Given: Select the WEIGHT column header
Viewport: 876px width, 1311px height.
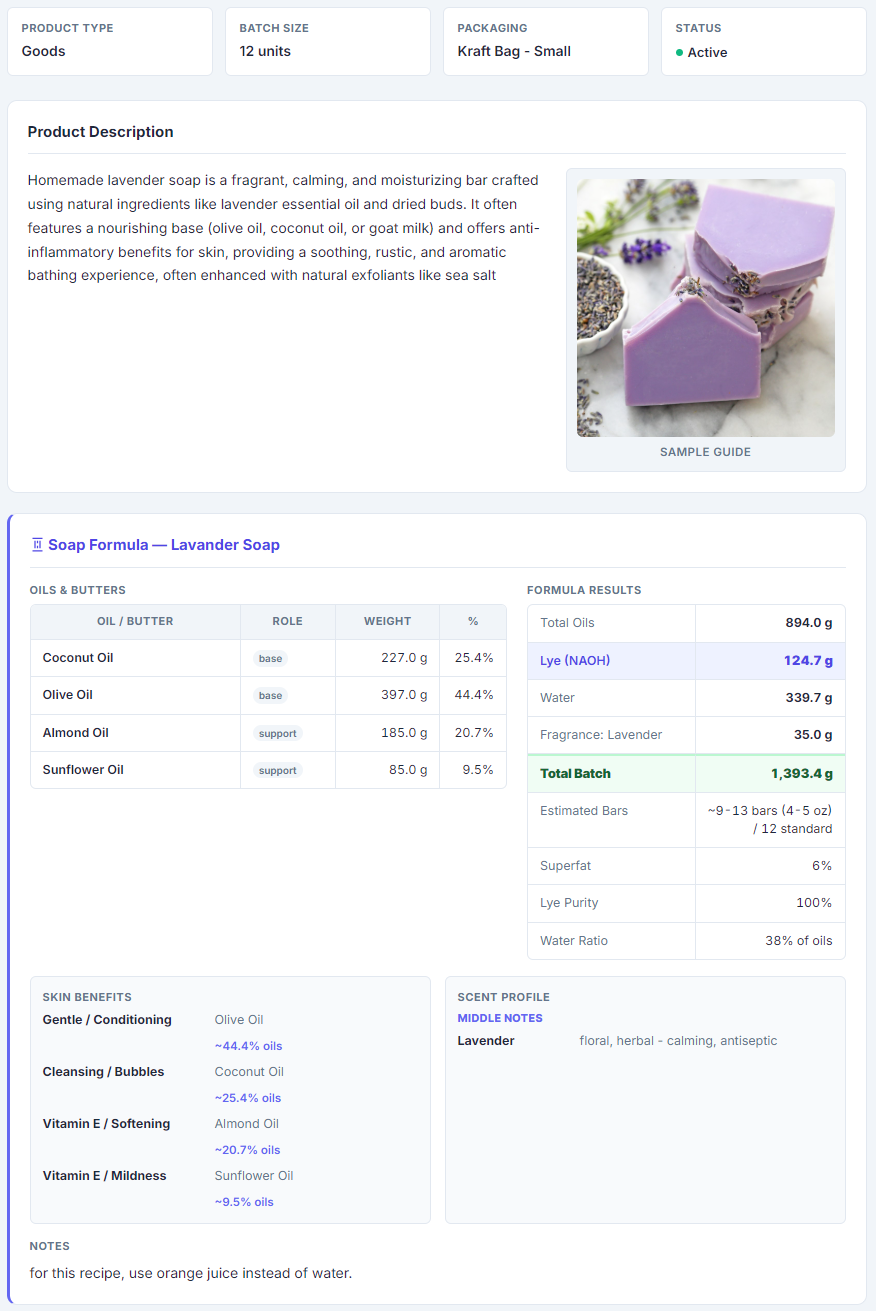Looking at the screenshot, I should 387,621.
